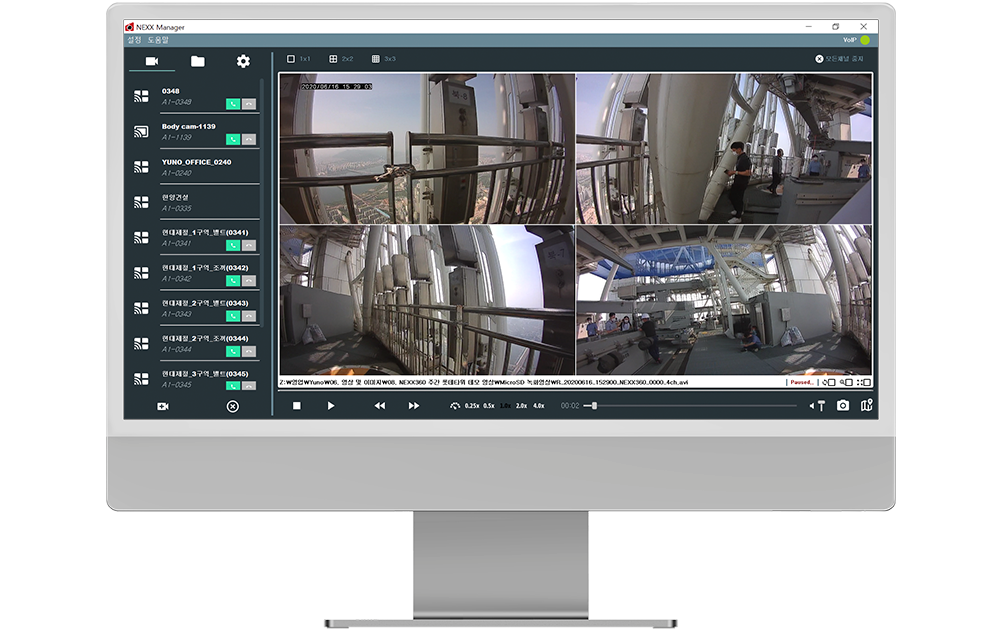Open the map location icon
The image size is (1000, 630).
pyautogui.click(x=866, y=405)
